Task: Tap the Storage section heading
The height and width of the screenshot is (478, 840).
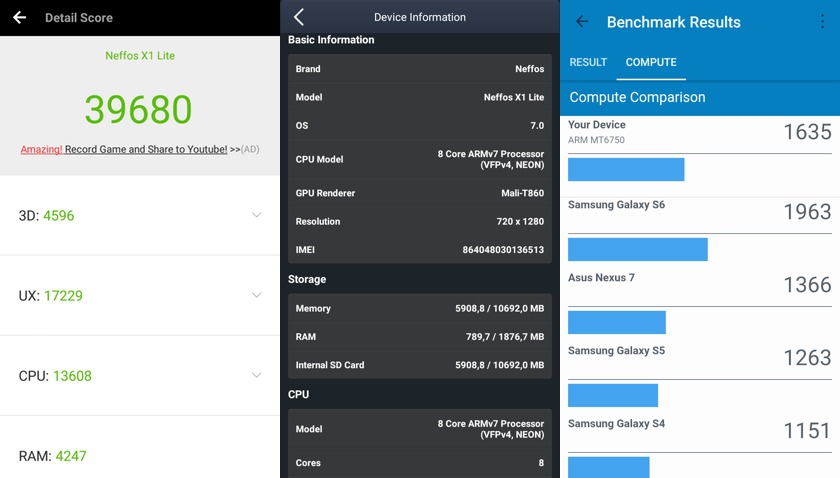Action: click(307, 279)
